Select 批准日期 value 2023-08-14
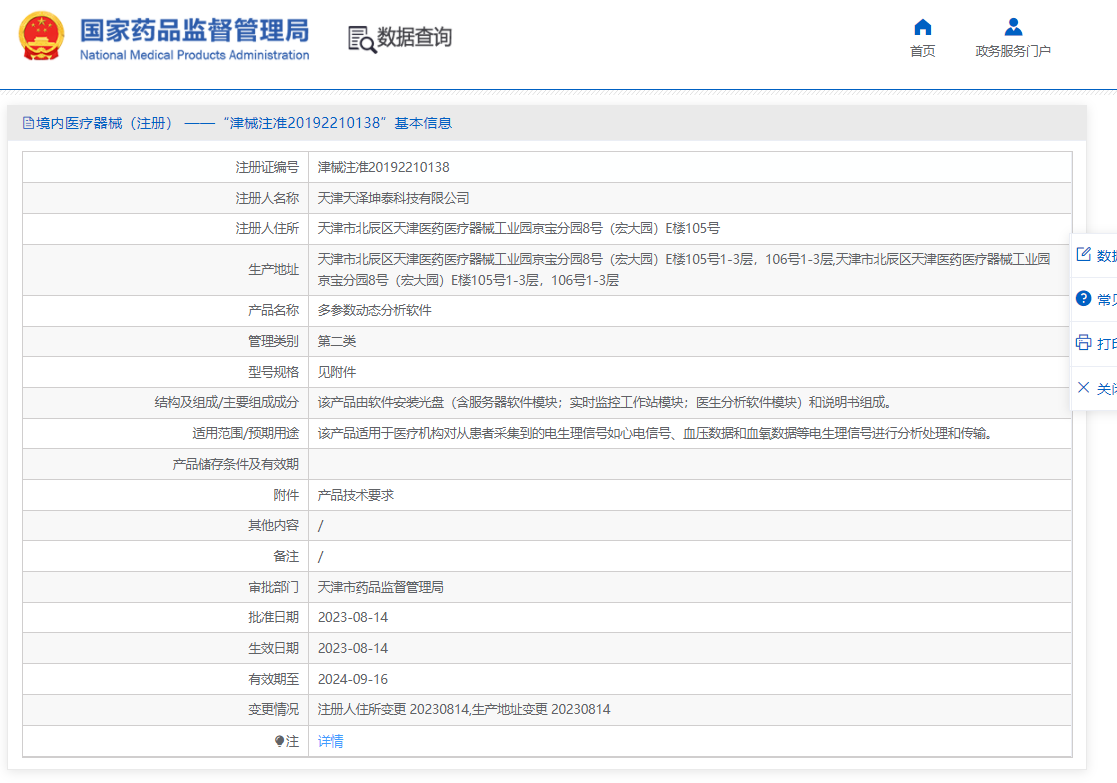Image resolution: width=1117 pixels, height=783 pixels. pyautogui.click(x=353, y=618)
